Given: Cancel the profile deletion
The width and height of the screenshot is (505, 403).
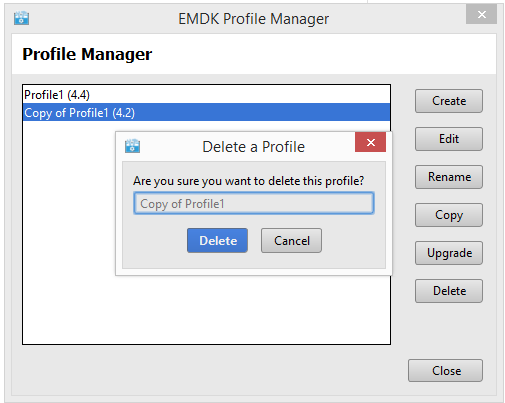Looking at the screenshot, I should click(291, 240).
